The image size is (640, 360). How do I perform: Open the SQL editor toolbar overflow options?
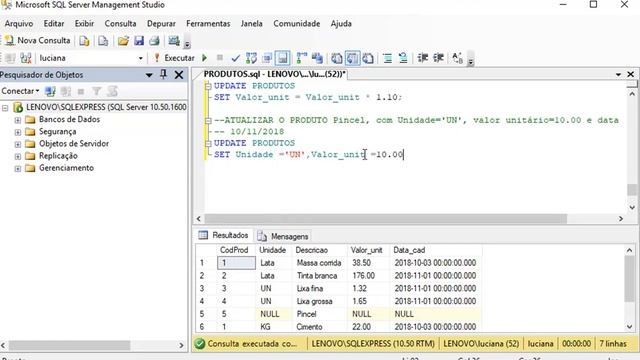tap(470, 61)
